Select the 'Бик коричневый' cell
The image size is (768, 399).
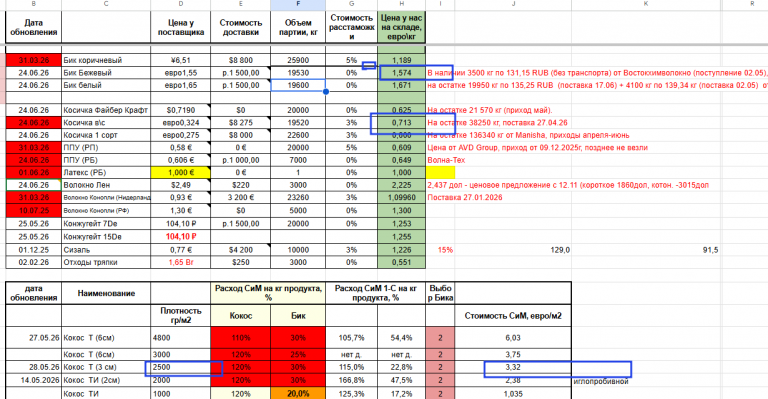click(x=106, y=60)
